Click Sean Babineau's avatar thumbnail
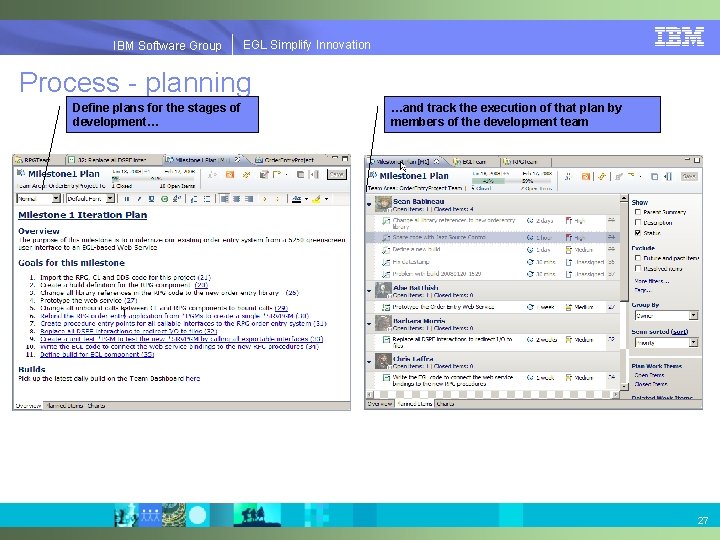Screen dimensions: 720x540 383,204
